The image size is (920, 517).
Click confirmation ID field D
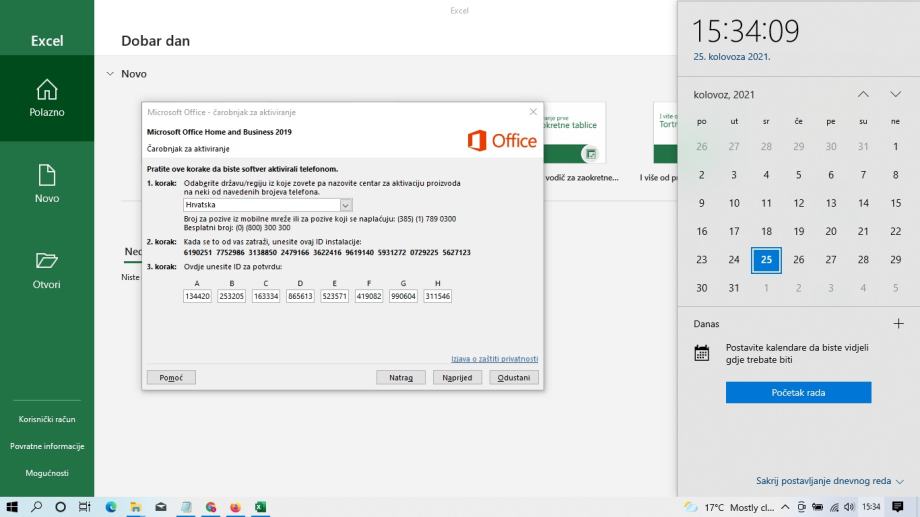(x=300, y=296)
